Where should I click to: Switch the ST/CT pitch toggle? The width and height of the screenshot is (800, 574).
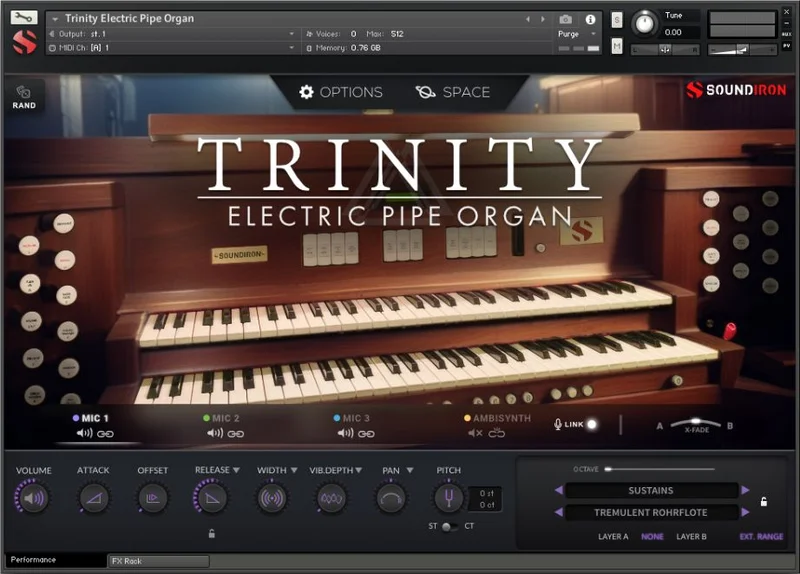(449, 526)
